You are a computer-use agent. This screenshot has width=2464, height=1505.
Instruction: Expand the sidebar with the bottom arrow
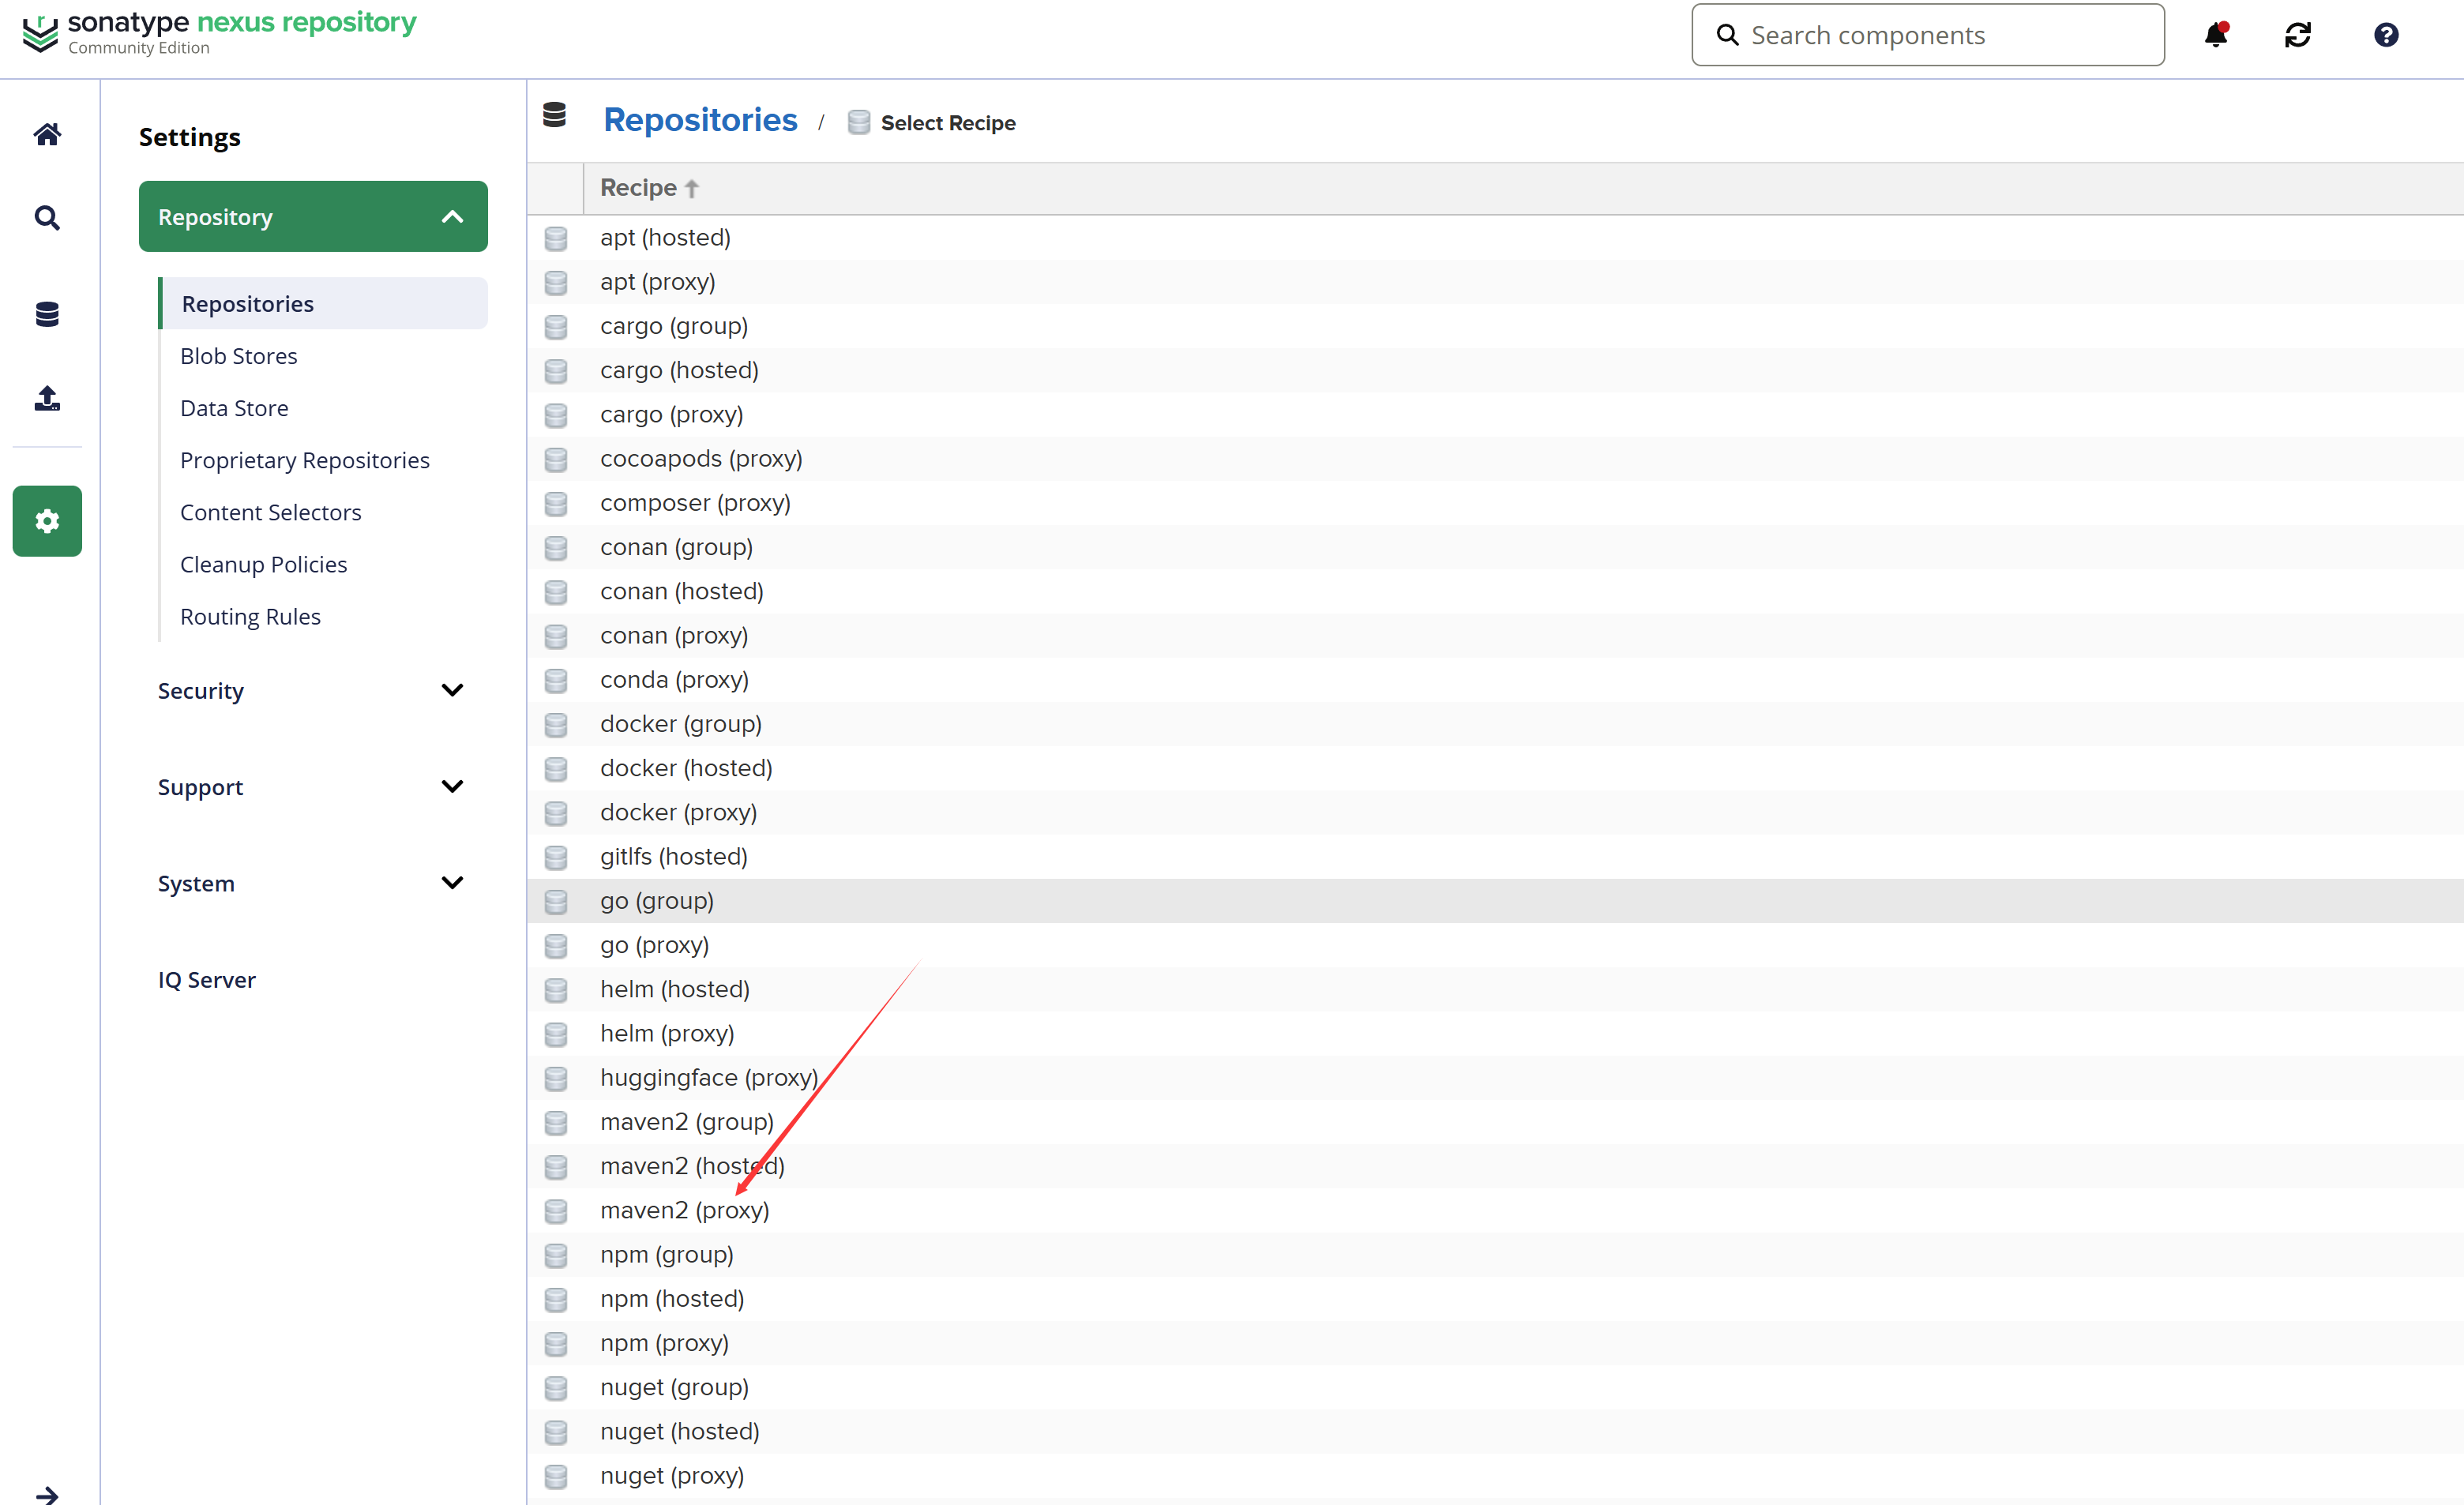[47, 1494]
